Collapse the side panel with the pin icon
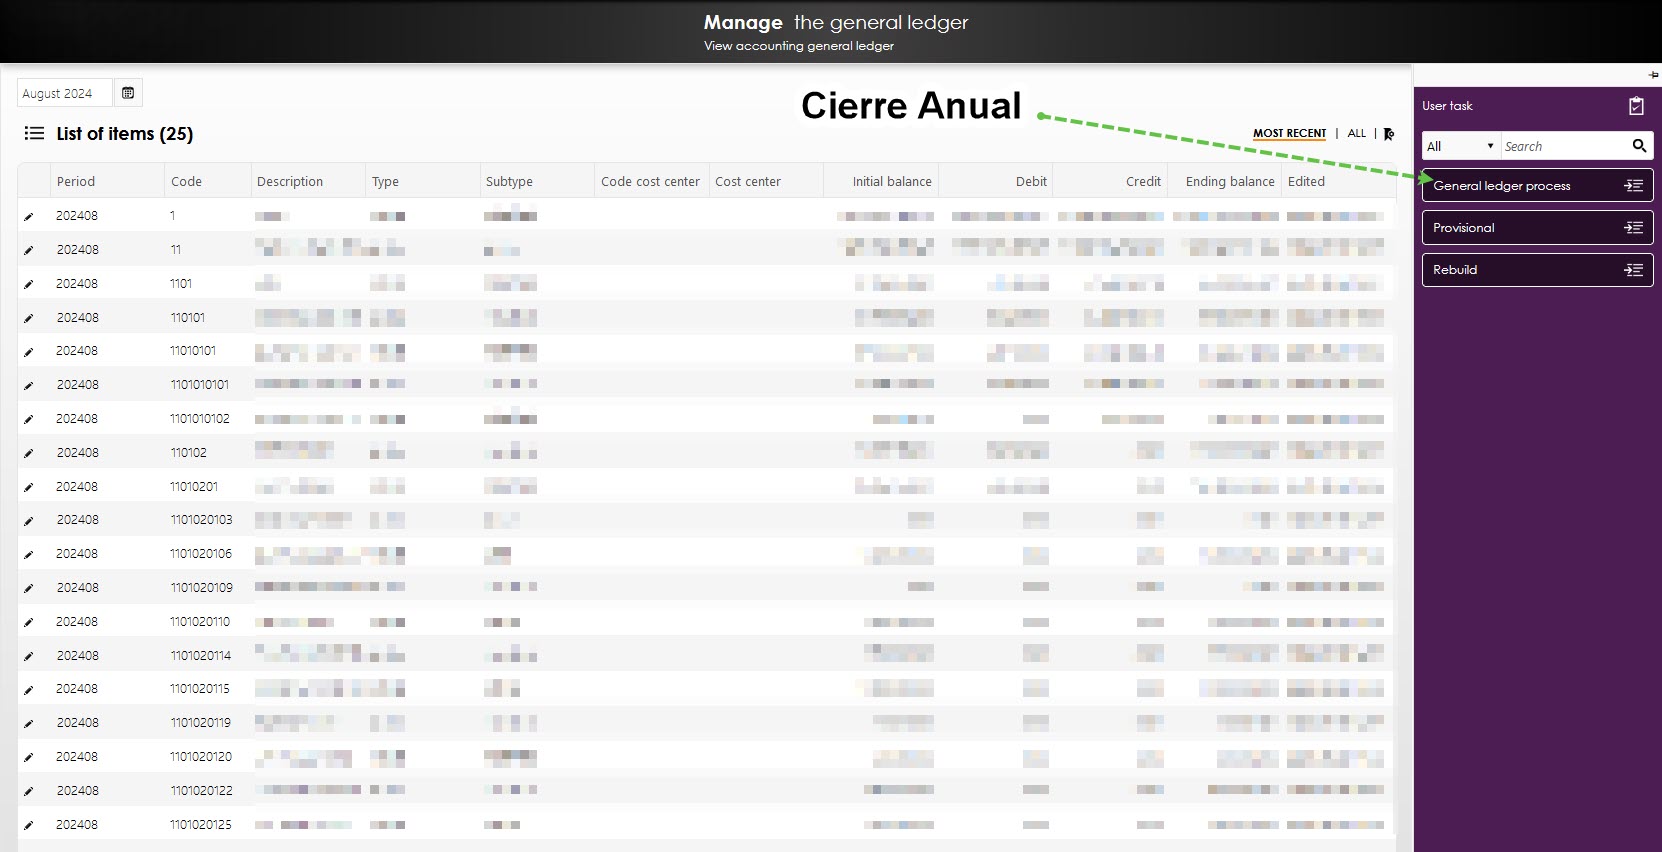This screenshot has width=1662, height=852. click(1653, 75)
